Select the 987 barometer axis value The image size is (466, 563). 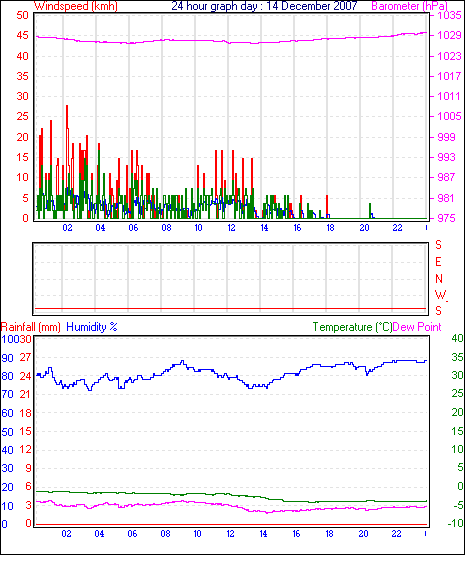point(446,177)
